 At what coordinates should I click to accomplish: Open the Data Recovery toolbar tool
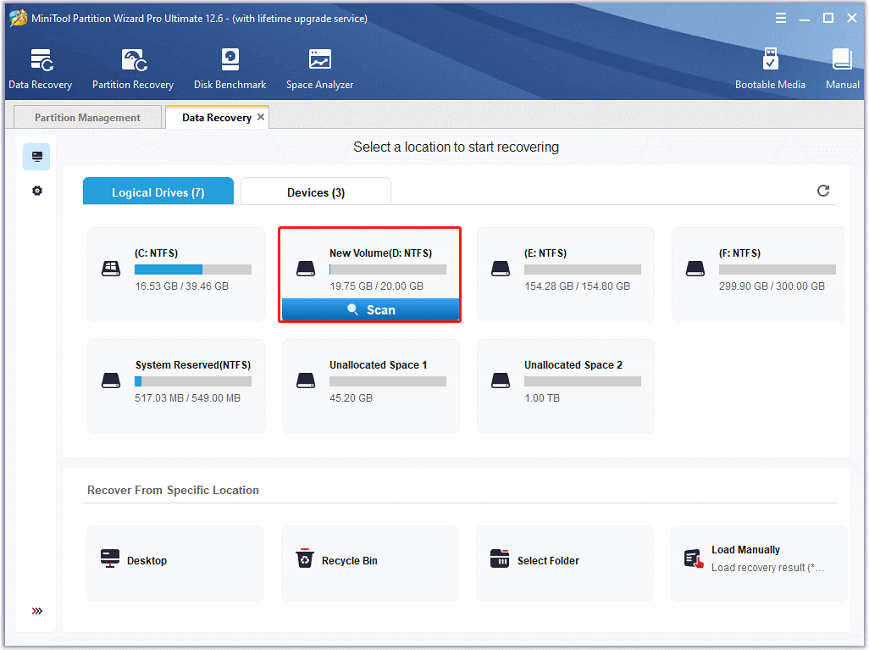40,69
